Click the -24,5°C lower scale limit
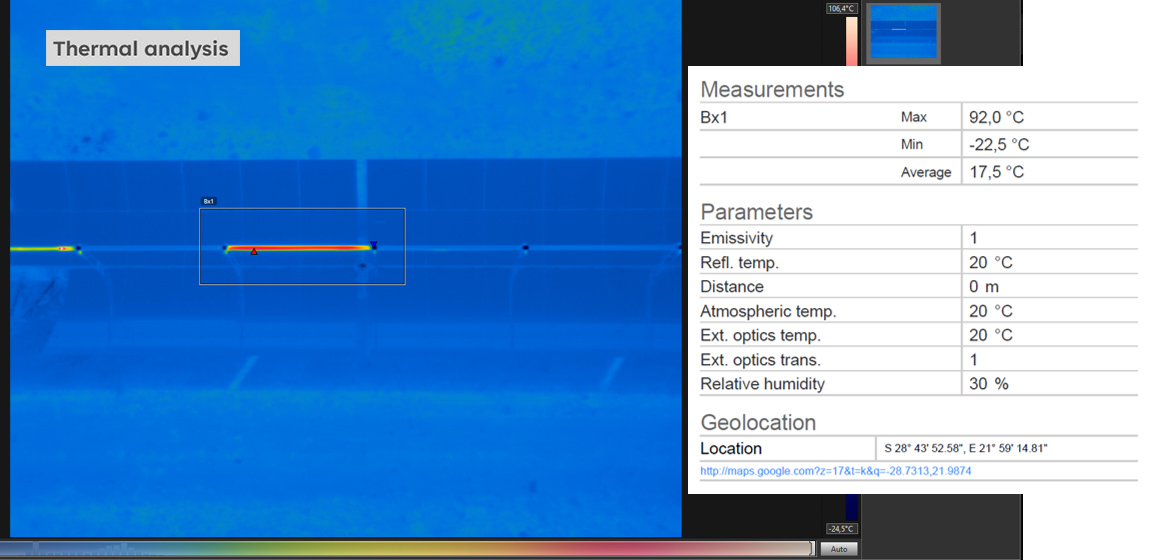This screenshot has height=560, width=1151. 841,528
